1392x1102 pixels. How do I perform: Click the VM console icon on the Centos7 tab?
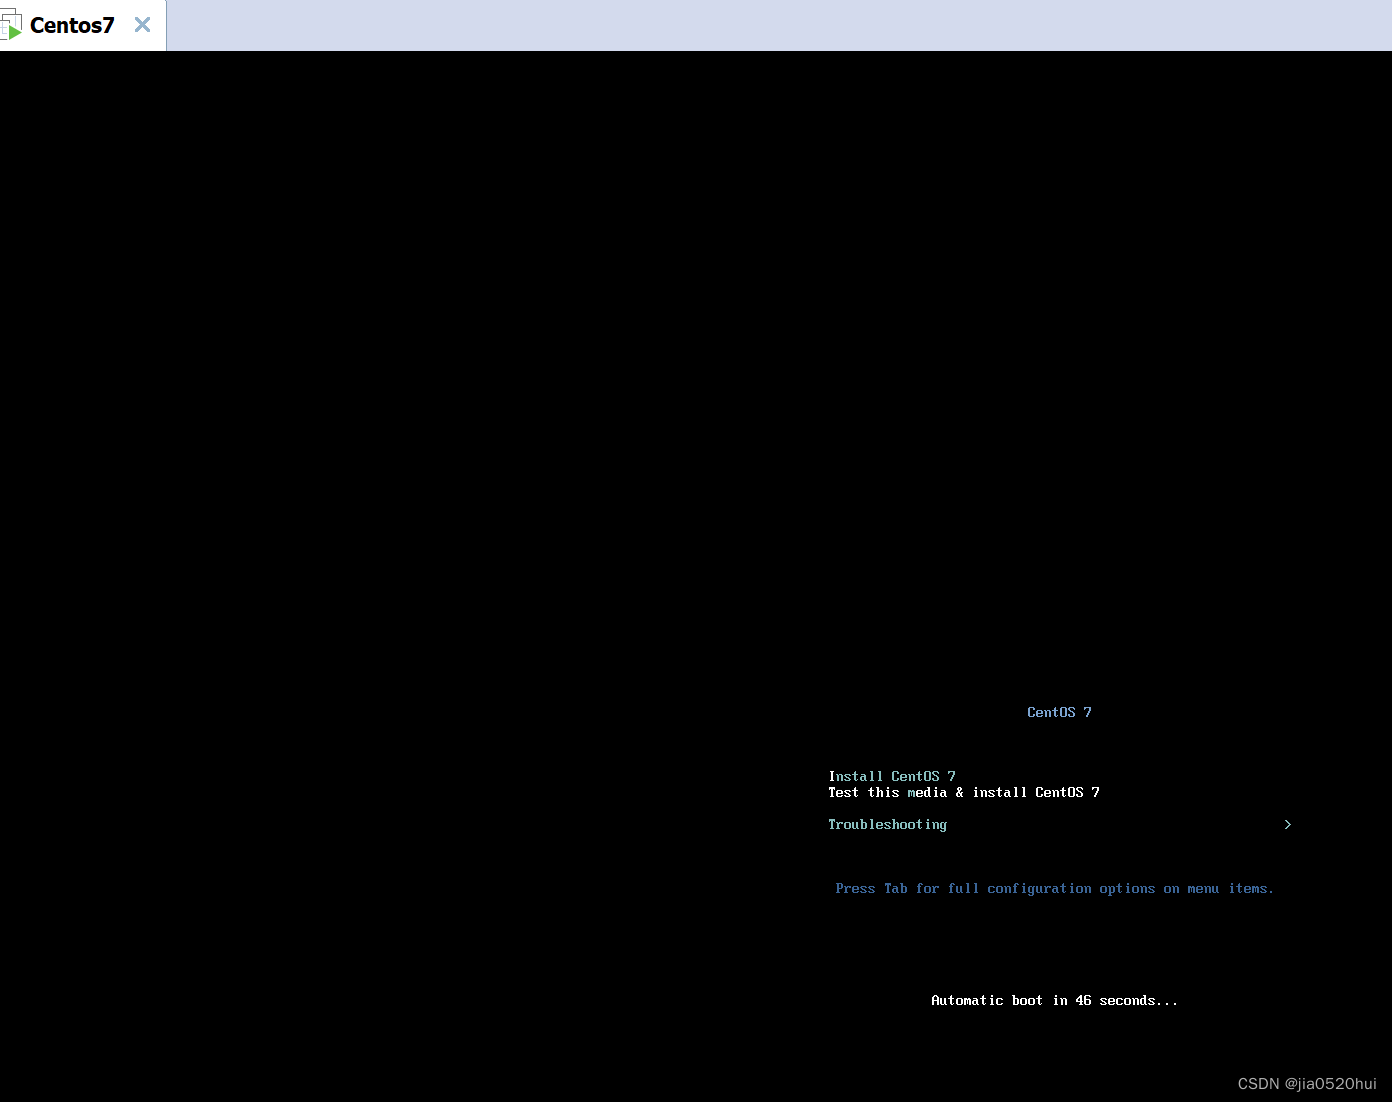pos(14,24)
